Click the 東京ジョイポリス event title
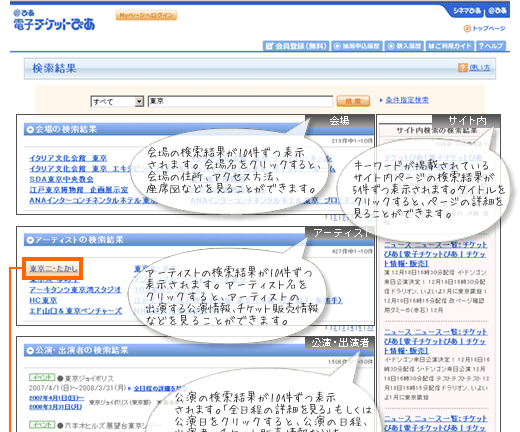 point(89,379)
